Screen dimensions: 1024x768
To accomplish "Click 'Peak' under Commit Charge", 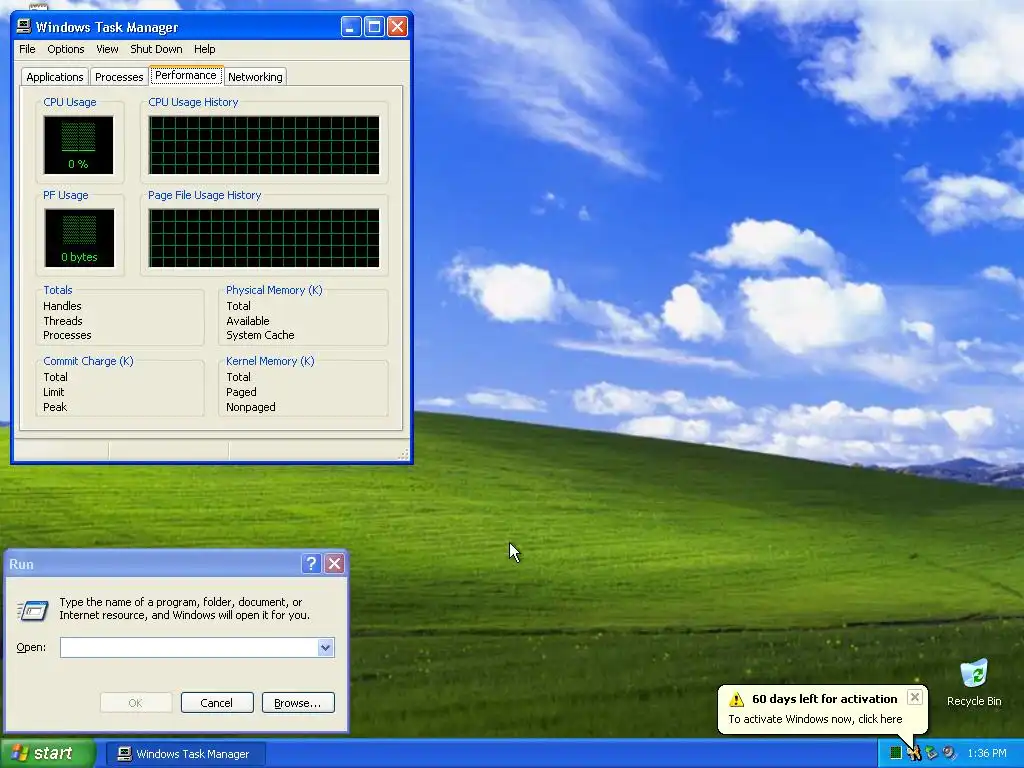I will pyautogui.click(x=55, y=407).
